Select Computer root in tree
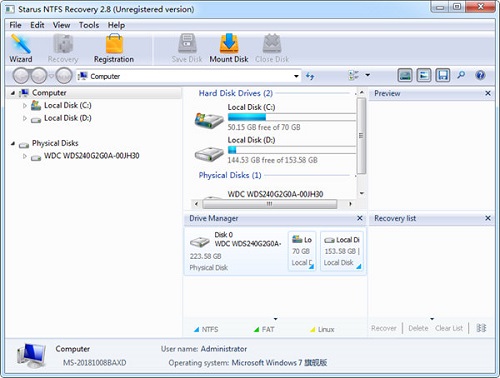 pos(49,93)
